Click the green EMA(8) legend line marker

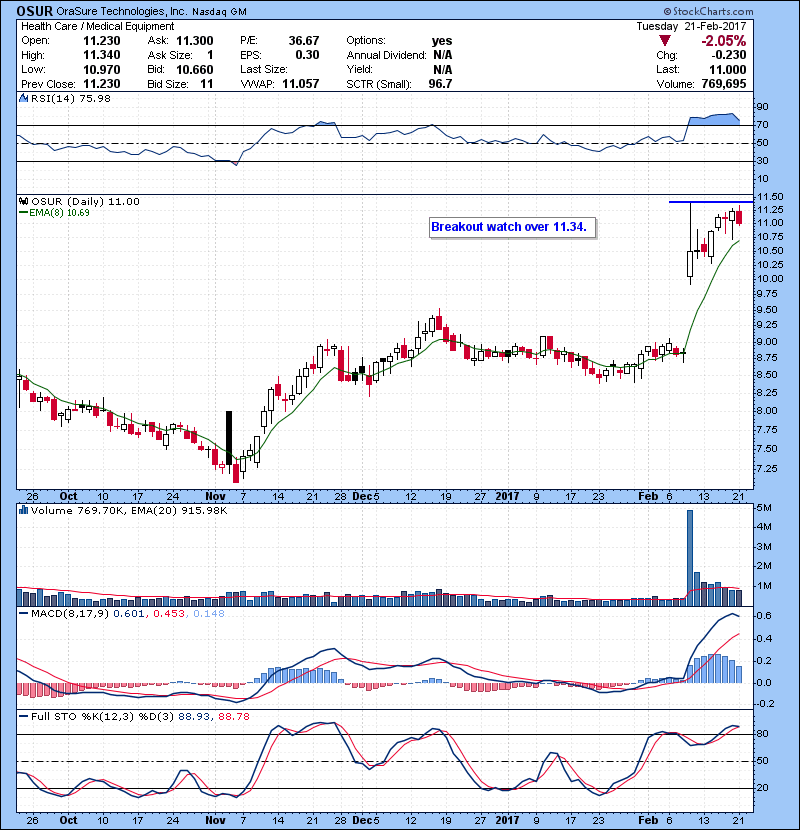pos(23,212)
